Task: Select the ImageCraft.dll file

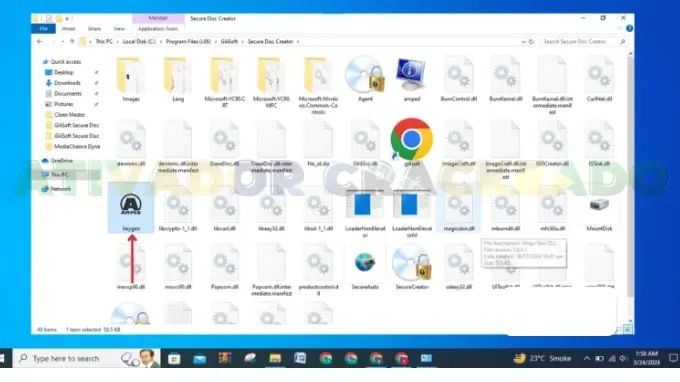Action: click(x=458, y=144)
